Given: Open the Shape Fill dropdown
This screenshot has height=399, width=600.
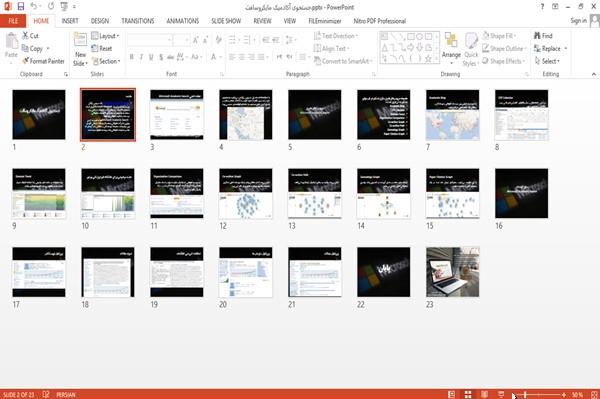Looking at the screenshot, I should point(500,36).
